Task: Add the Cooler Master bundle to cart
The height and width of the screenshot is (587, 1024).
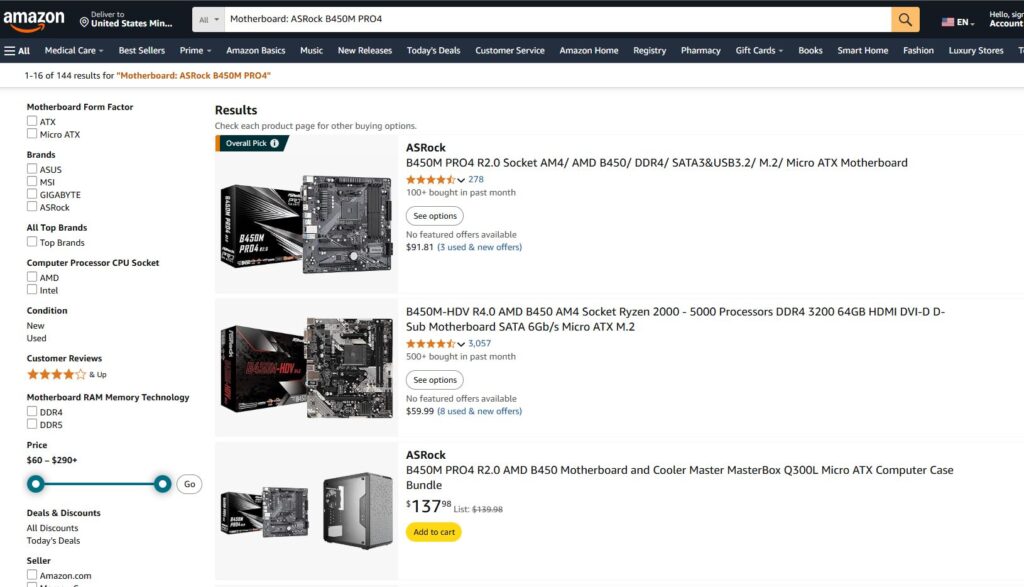Action: 434,532
